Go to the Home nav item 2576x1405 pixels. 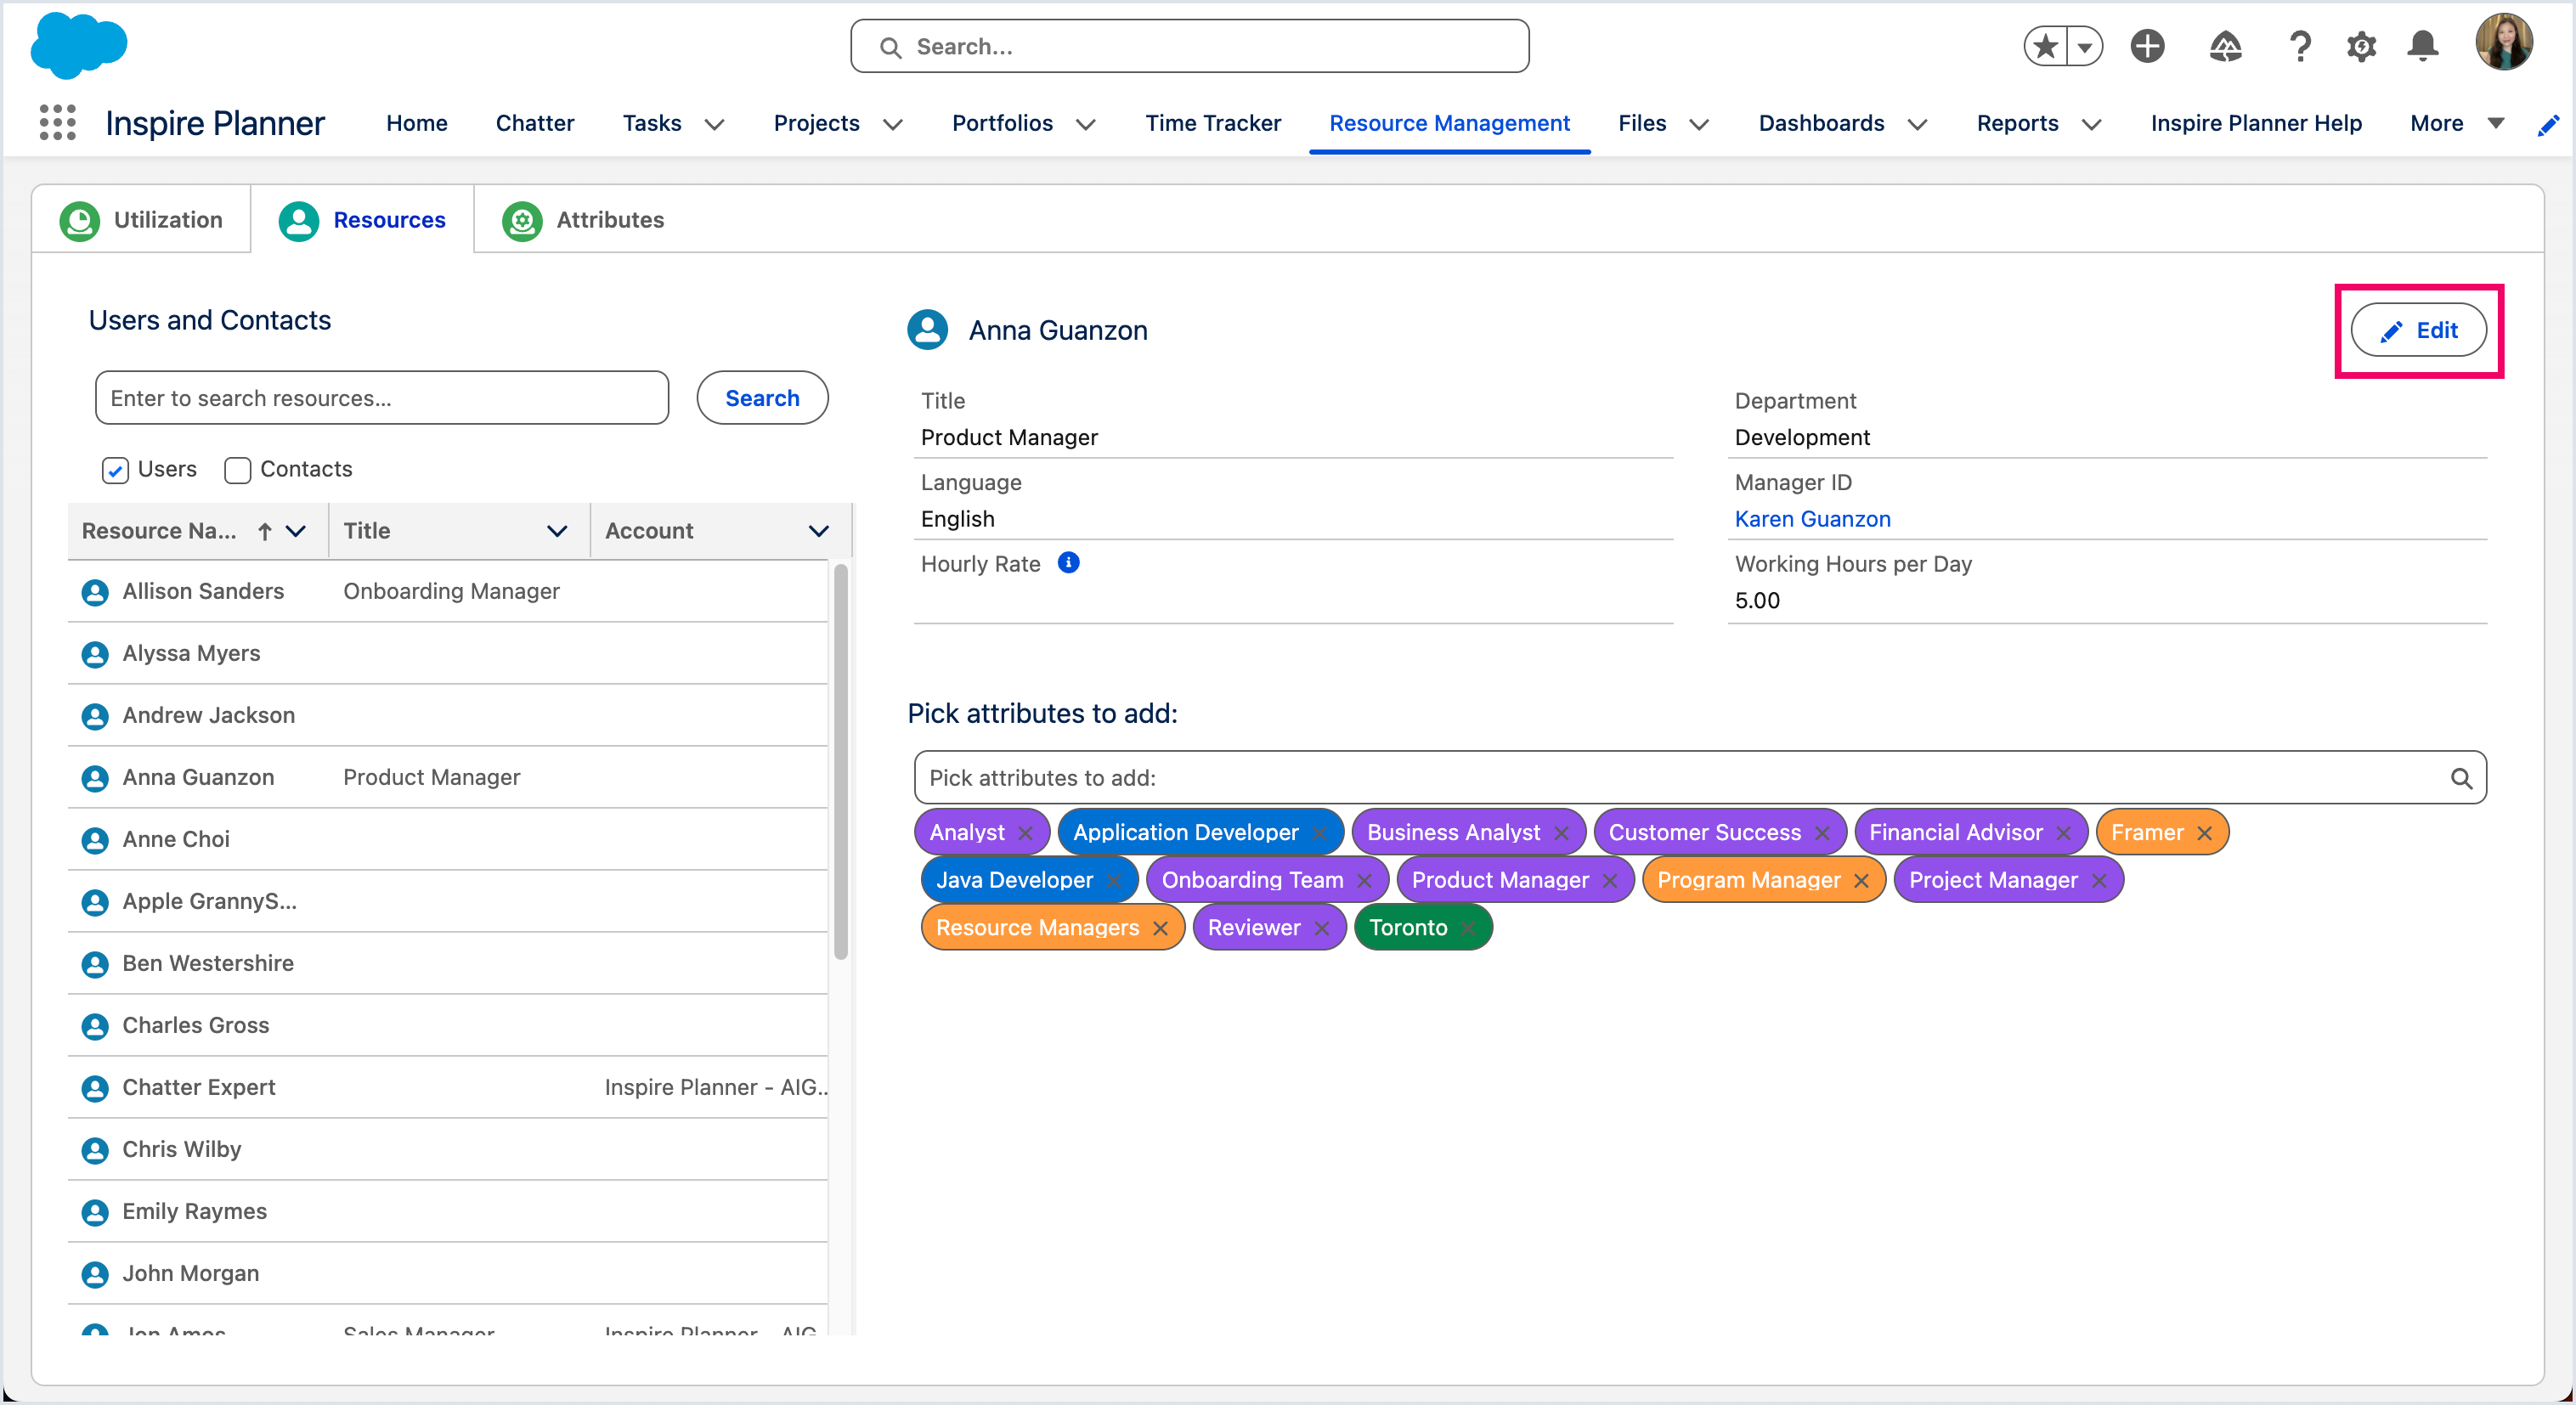pos(416,123)
